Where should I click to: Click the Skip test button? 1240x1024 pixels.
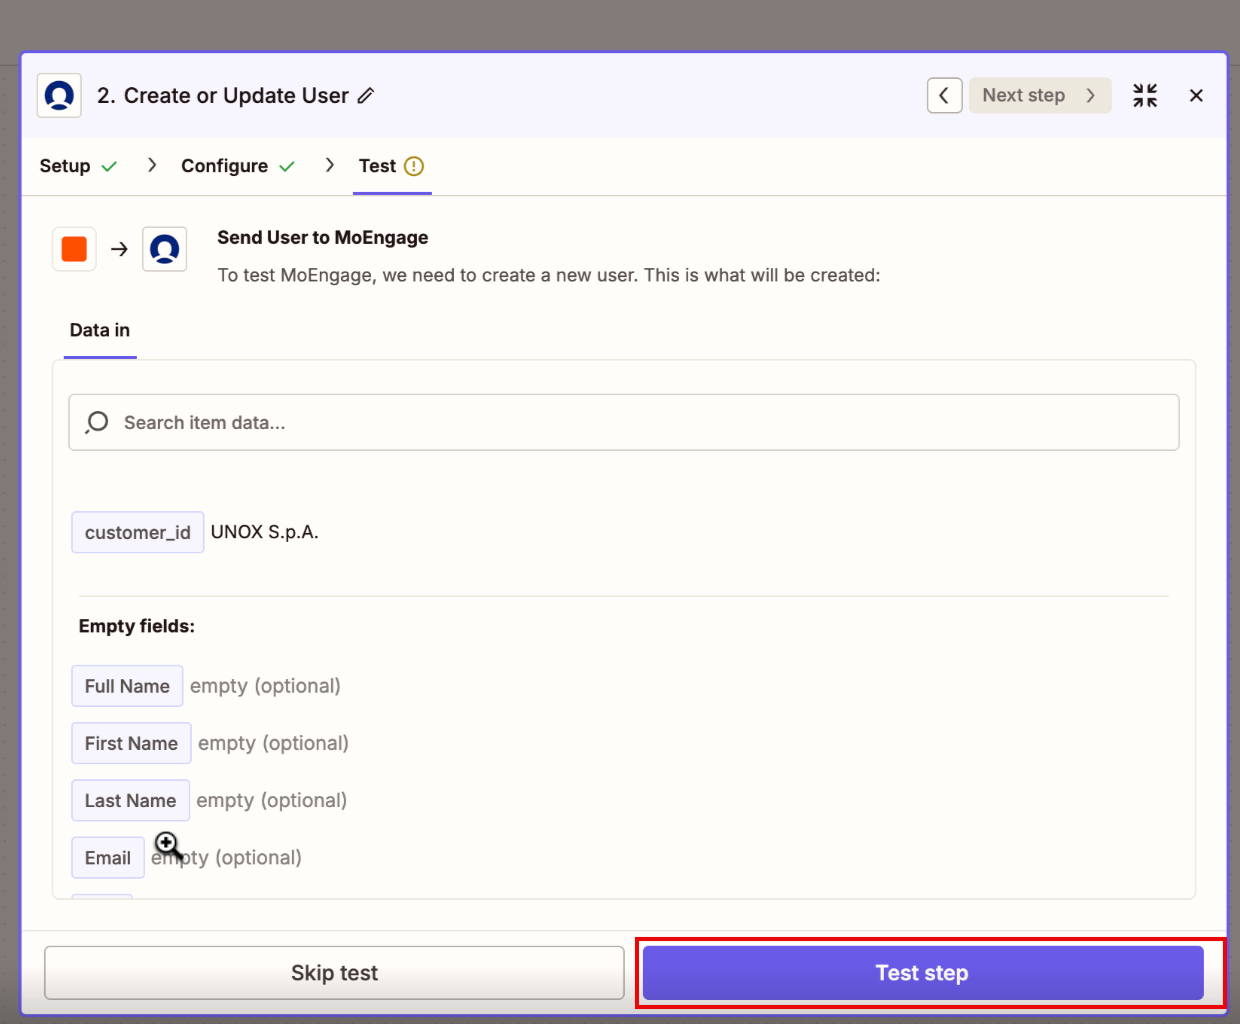pos(334,973)
